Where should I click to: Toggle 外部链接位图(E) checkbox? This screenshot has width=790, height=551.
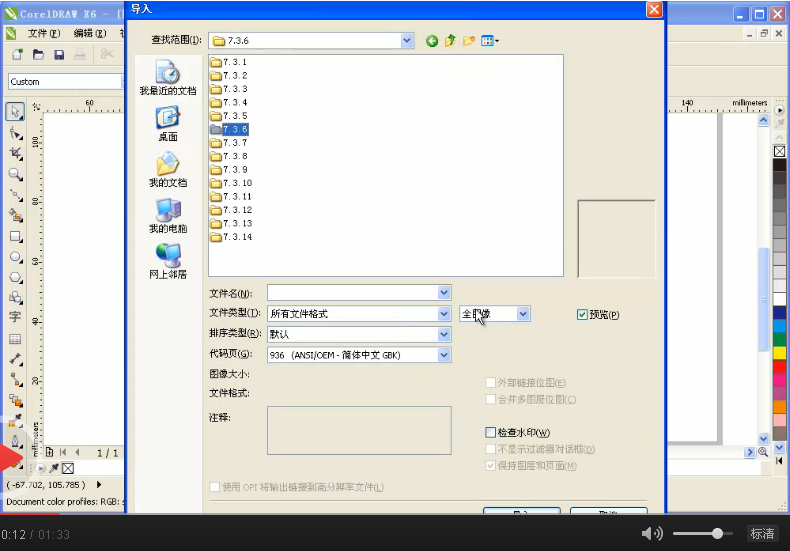(490, 383)
